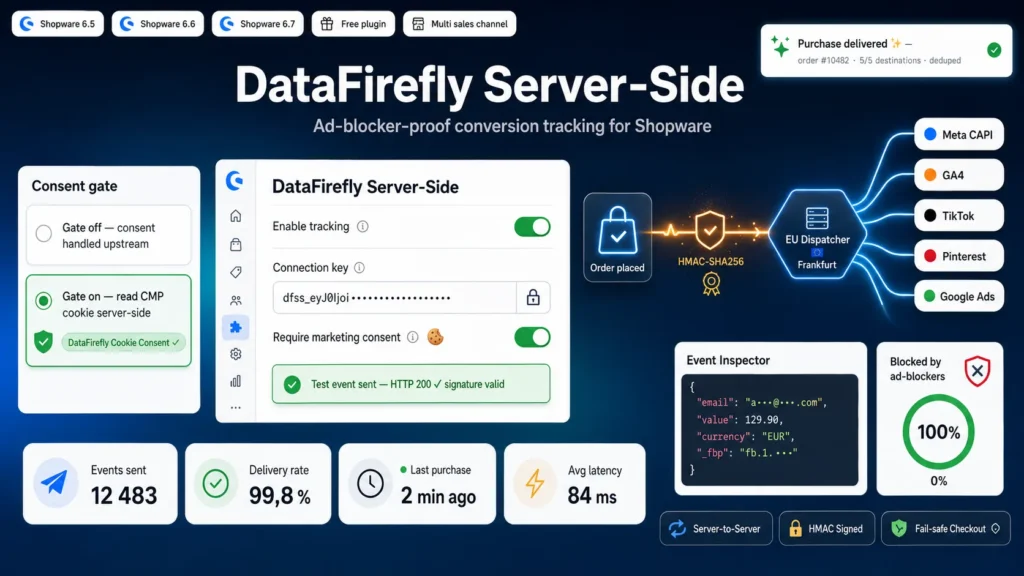1024x576 pixels.
Task: Select Gate on read CMP cookie radio
Action: click(x=44, y=300)
